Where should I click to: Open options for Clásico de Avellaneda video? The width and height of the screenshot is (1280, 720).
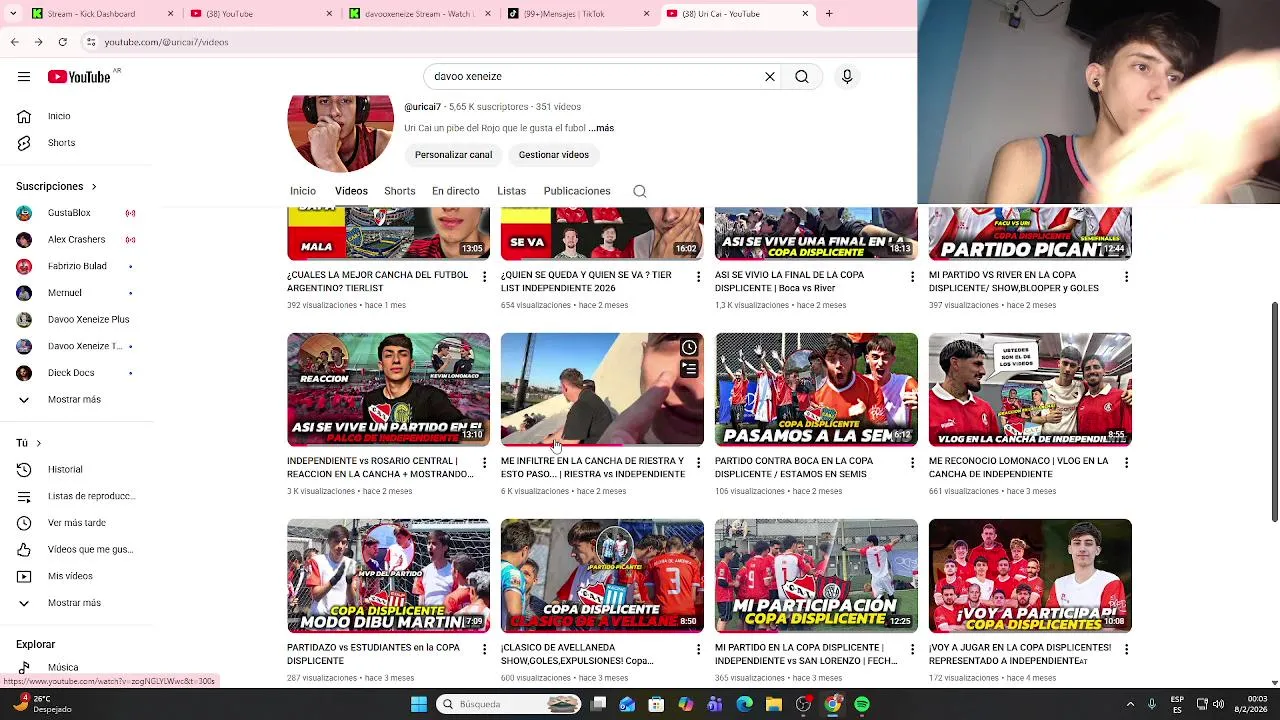(x=699, y=649)
